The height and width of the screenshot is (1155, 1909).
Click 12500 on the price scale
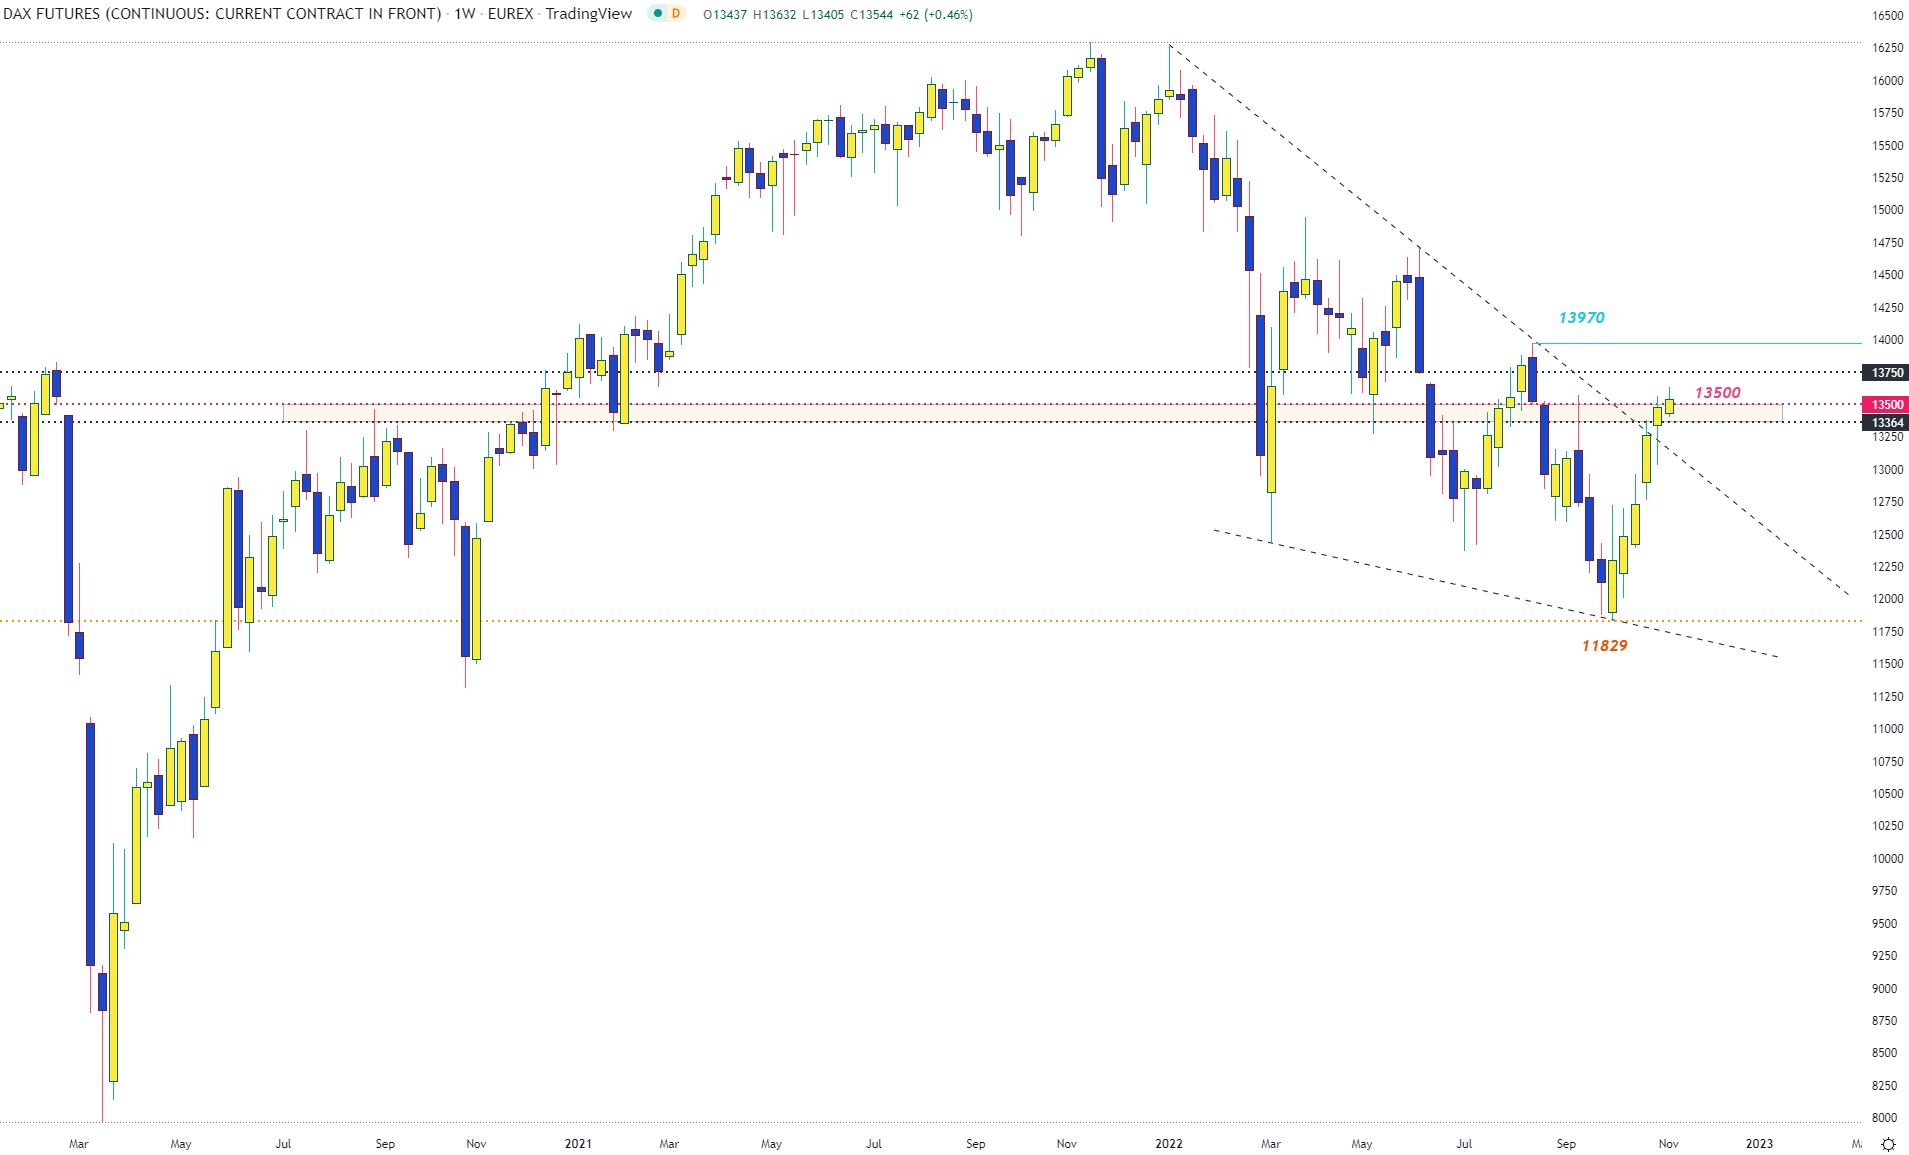1888,535
